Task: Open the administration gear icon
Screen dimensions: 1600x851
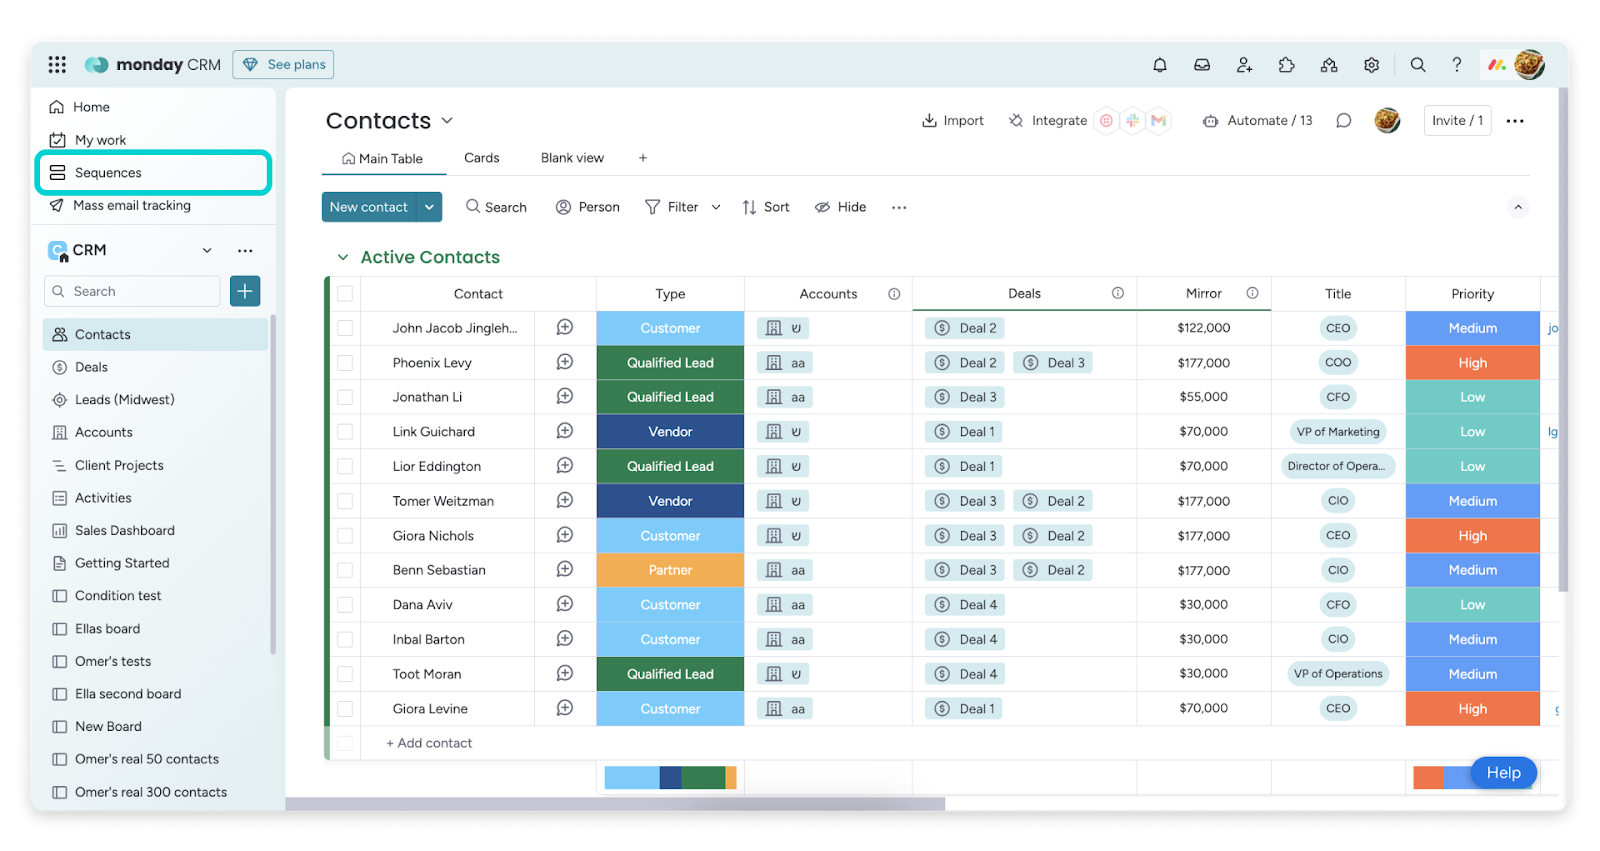Action: coord(1371,65)
